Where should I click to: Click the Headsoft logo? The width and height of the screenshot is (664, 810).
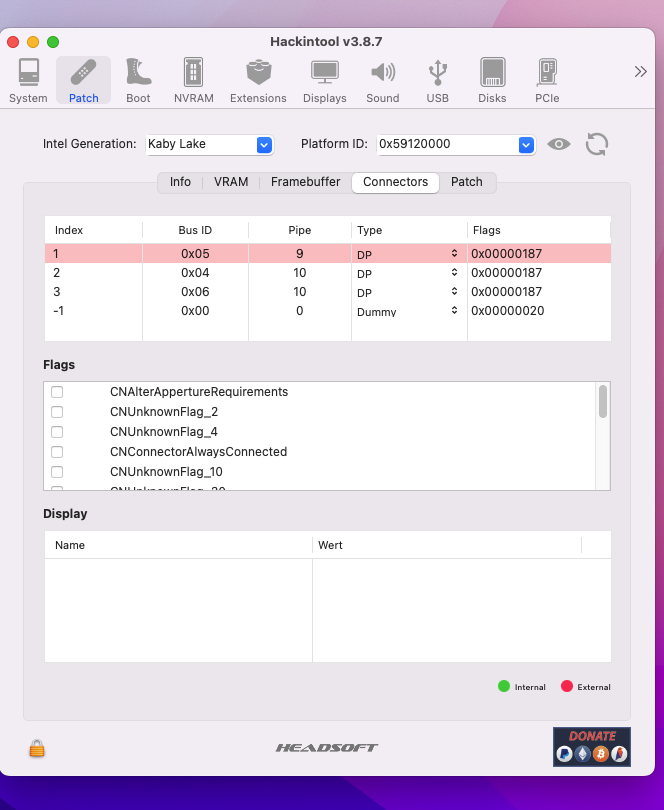(x=327, y=747)
